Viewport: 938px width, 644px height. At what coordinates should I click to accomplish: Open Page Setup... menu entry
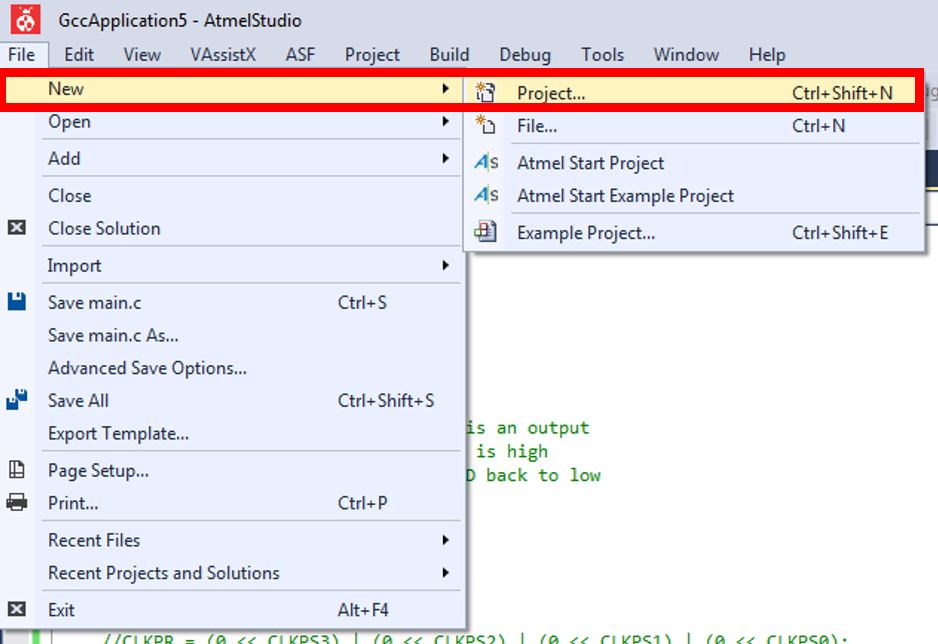[232, 470]
